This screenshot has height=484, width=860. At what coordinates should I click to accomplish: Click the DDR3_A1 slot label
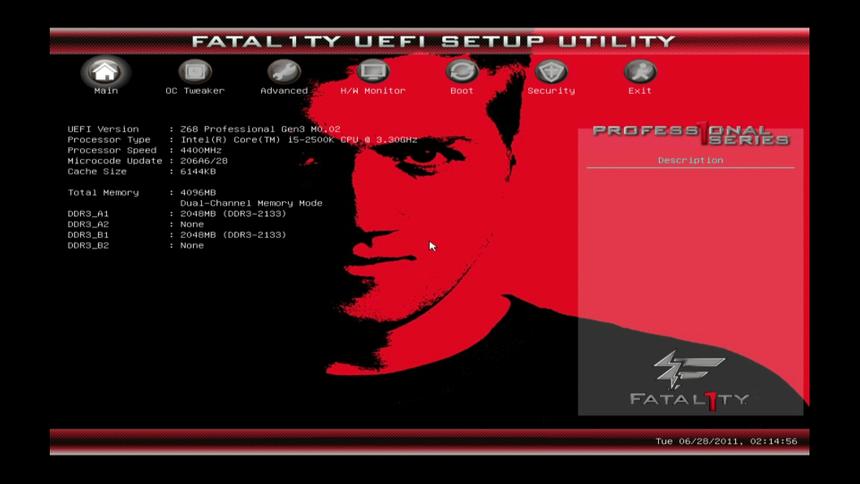coord(88,213)
